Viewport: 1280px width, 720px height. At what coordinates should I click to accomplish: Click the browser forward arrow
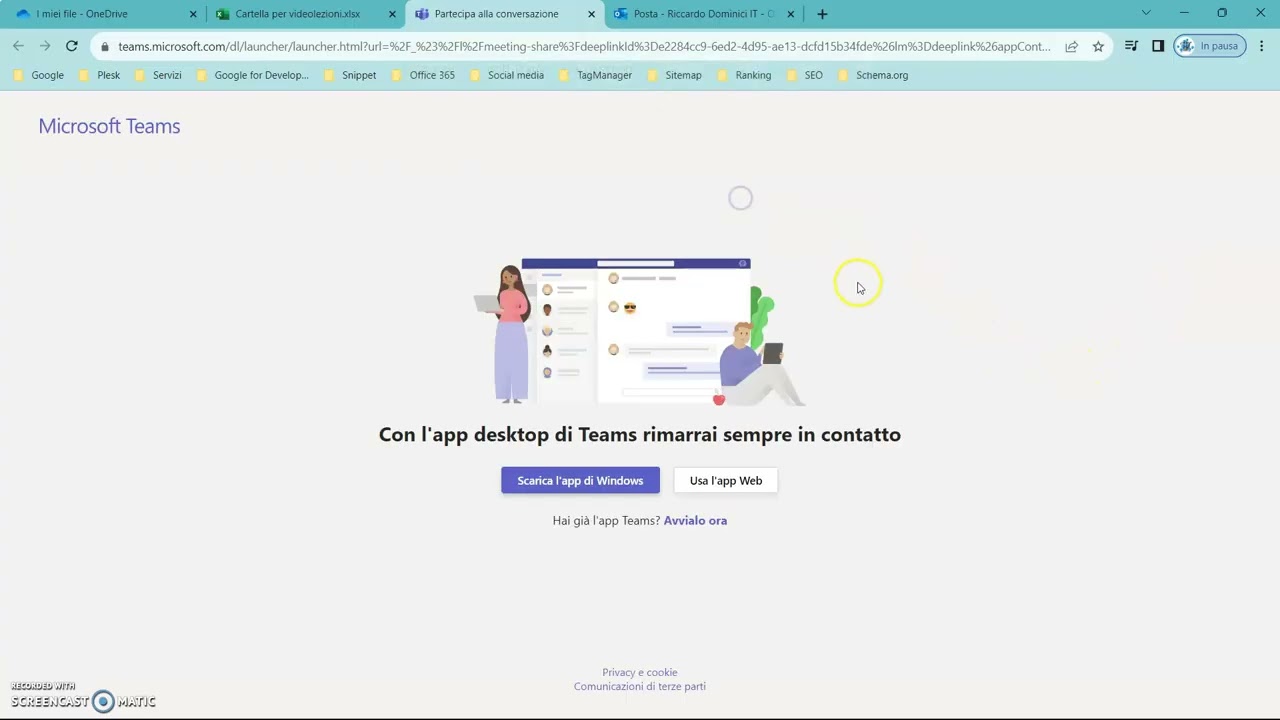(x=45, y=46)
